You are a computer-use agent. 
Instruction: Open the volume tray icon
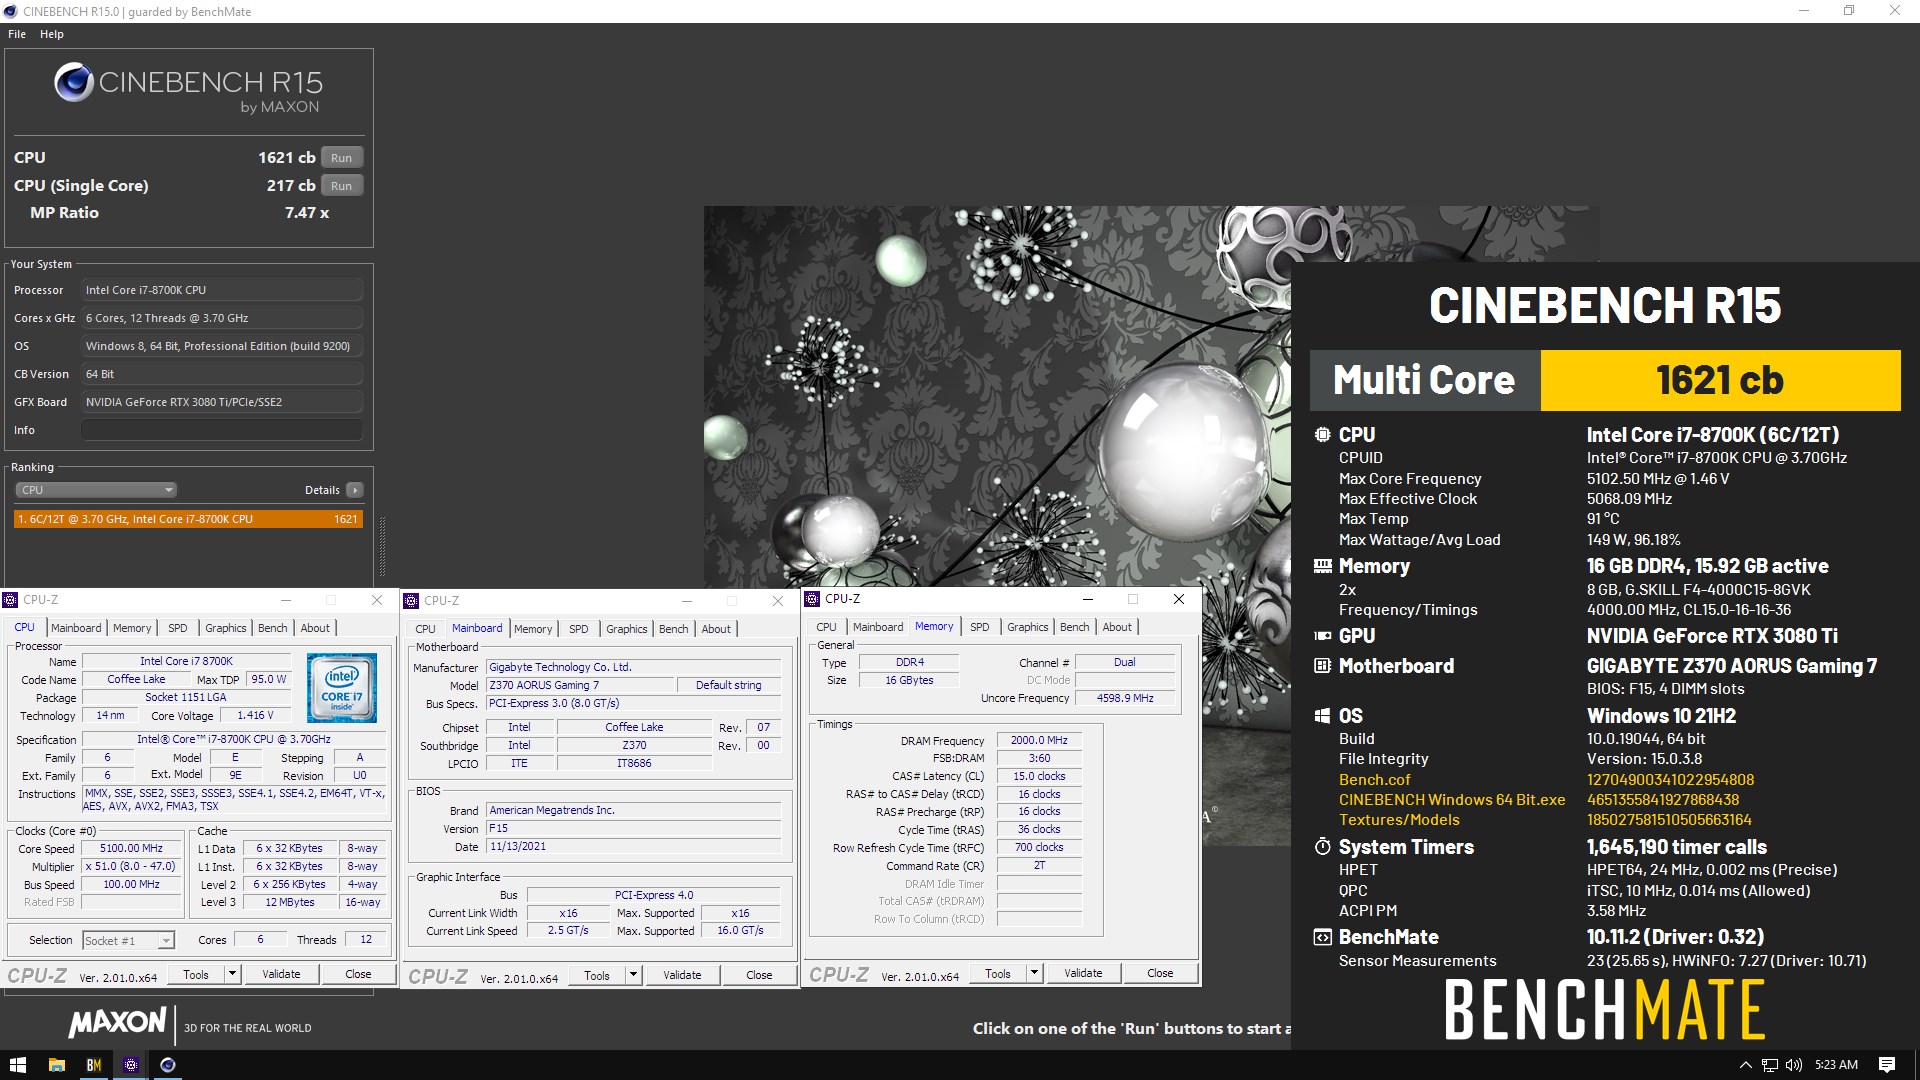pyautogui.click(x=1793, y=1065)
